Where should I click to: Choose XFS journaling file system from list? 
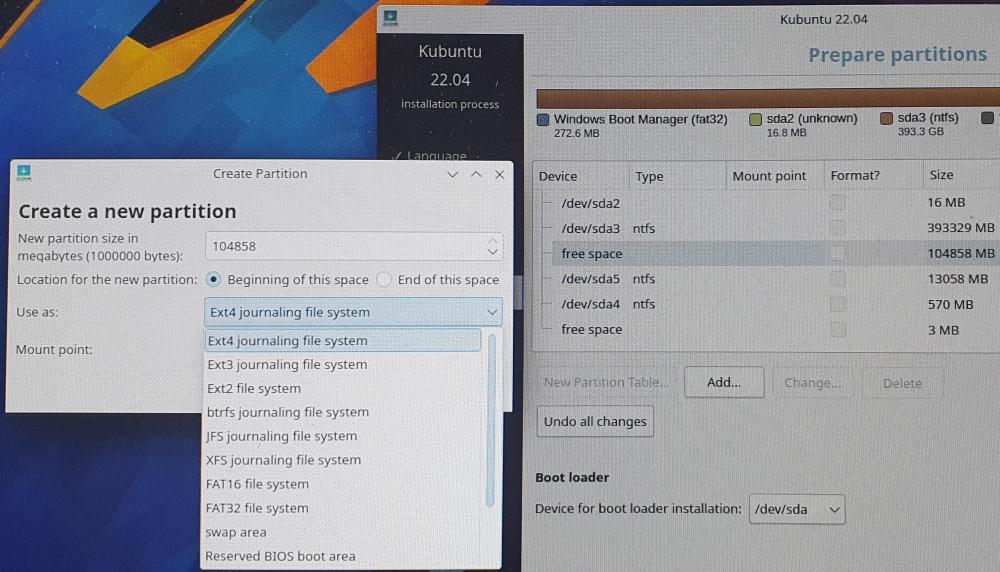343,460
